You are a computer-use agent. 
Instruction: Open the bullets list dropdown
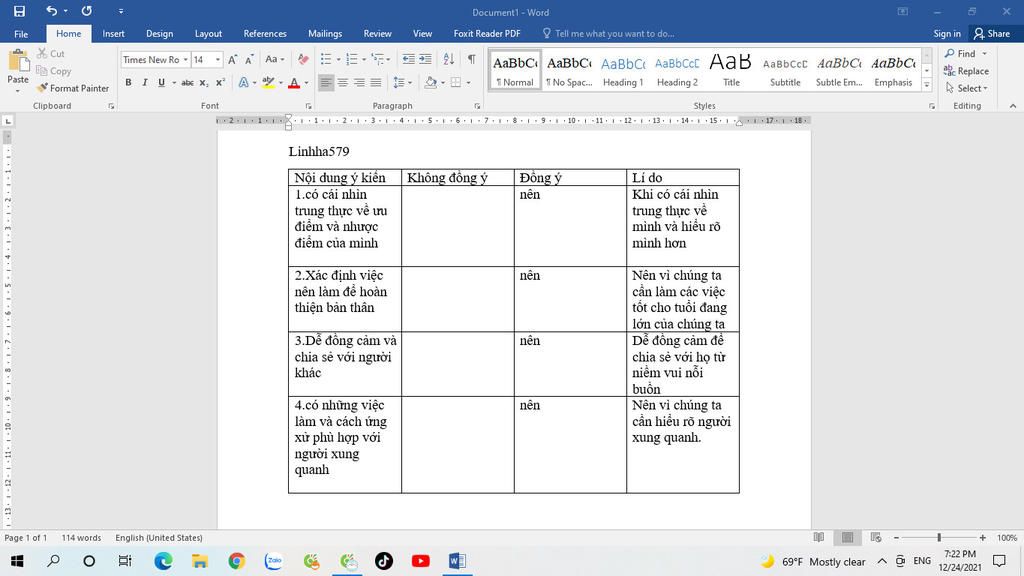tap(338, 59)
